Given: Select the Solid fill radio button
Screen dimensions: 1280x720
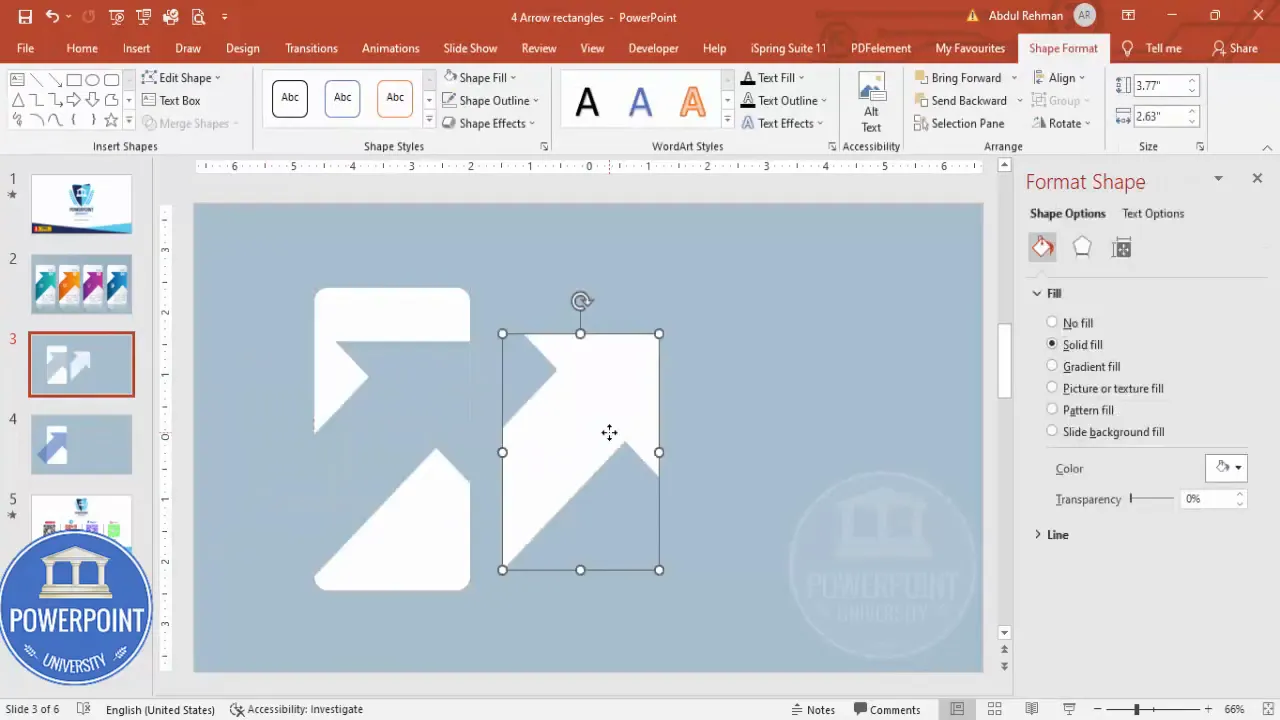Looking at the screenshot, I should click(x=1052, y=343).
